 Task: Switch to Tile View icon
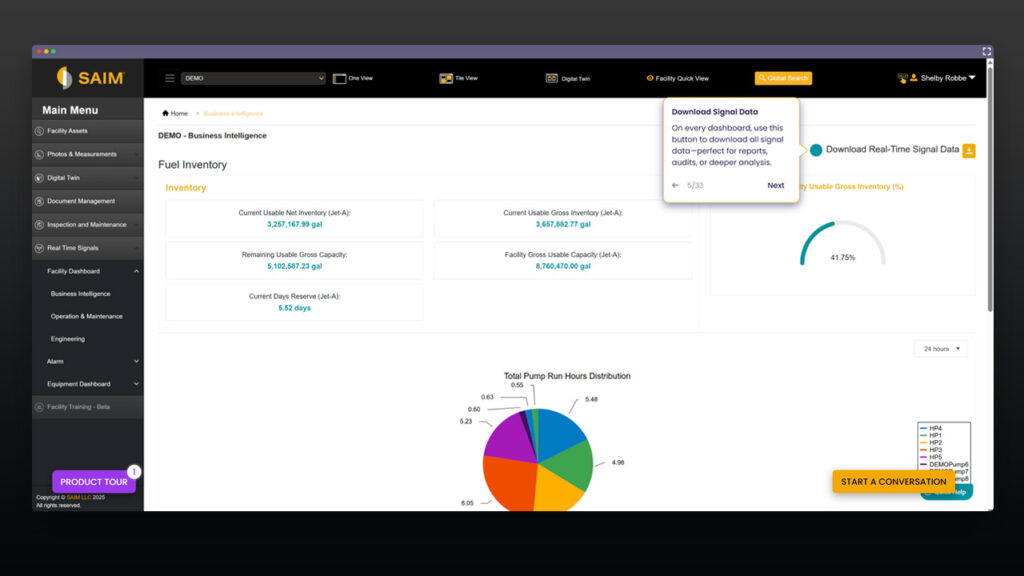[x=446, y=78]
